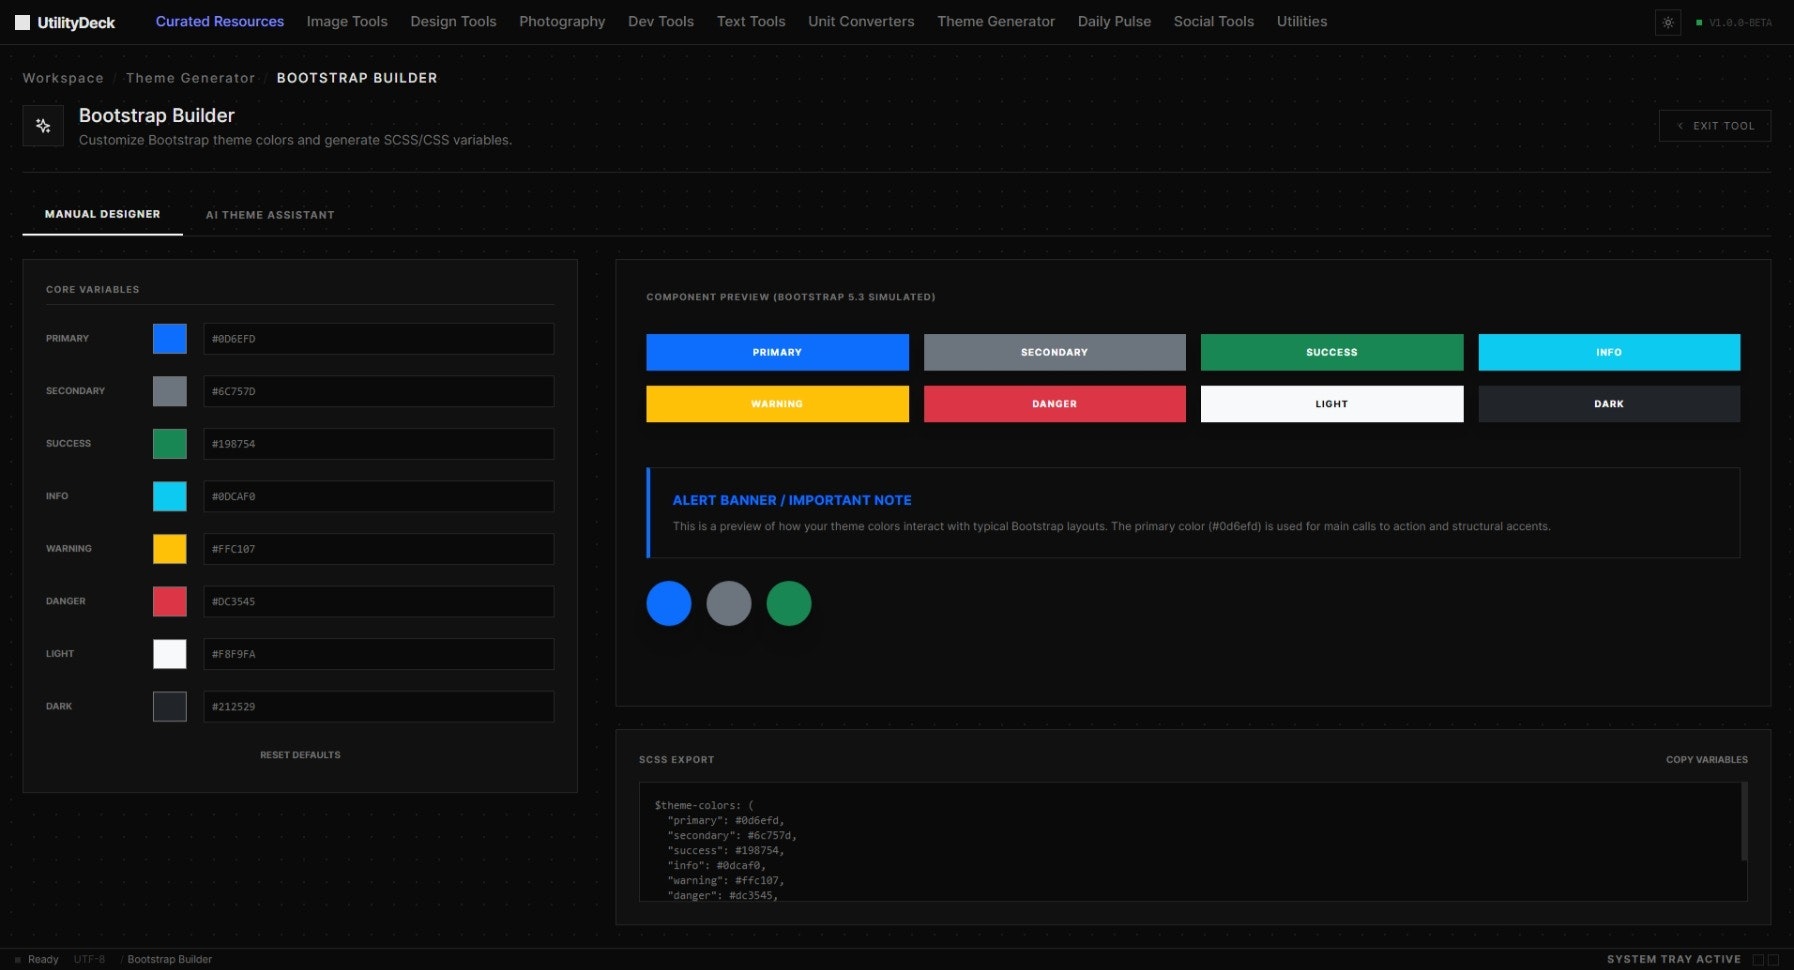Screen dimensions: 1794x970
Task: Click the Warning hex code input field
Action: 378,548
